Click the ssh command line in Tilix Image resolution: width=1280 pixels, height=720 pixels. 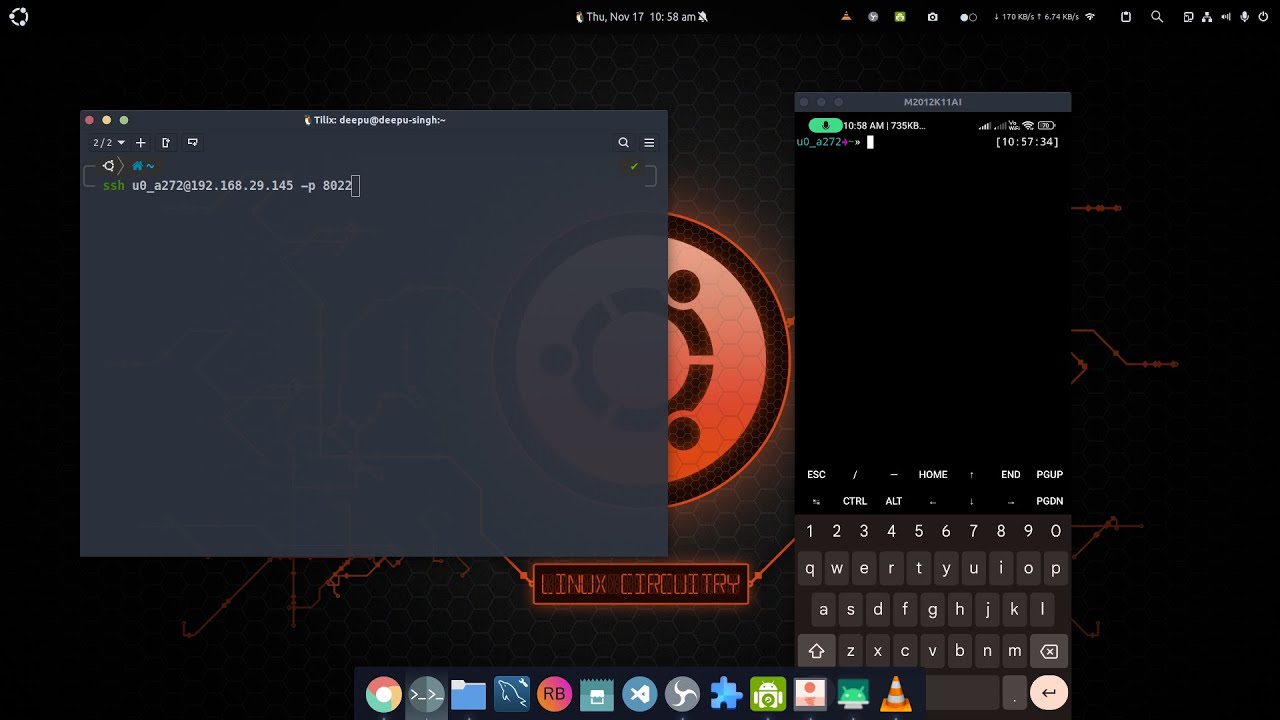[228, 186]
